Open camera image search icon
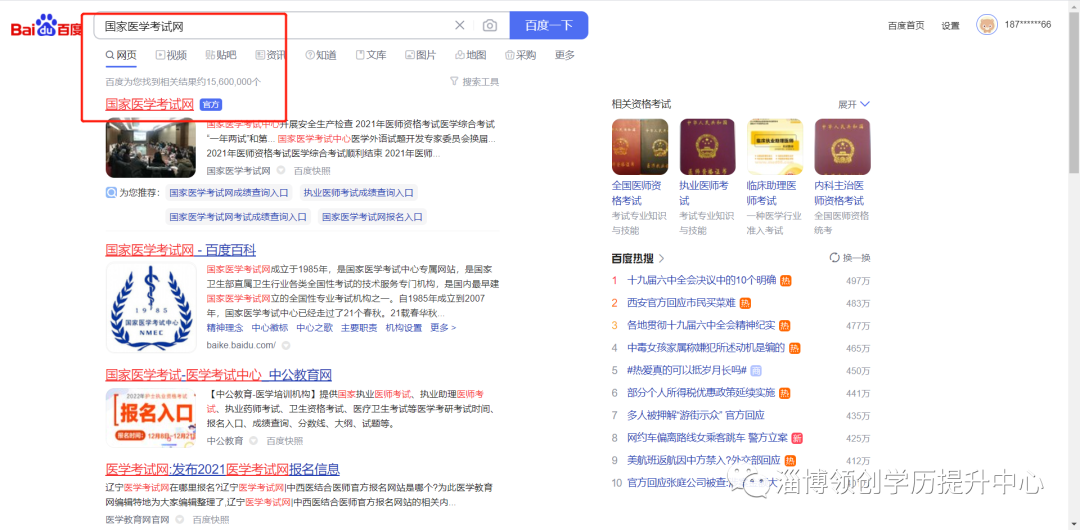 [490, 26]
